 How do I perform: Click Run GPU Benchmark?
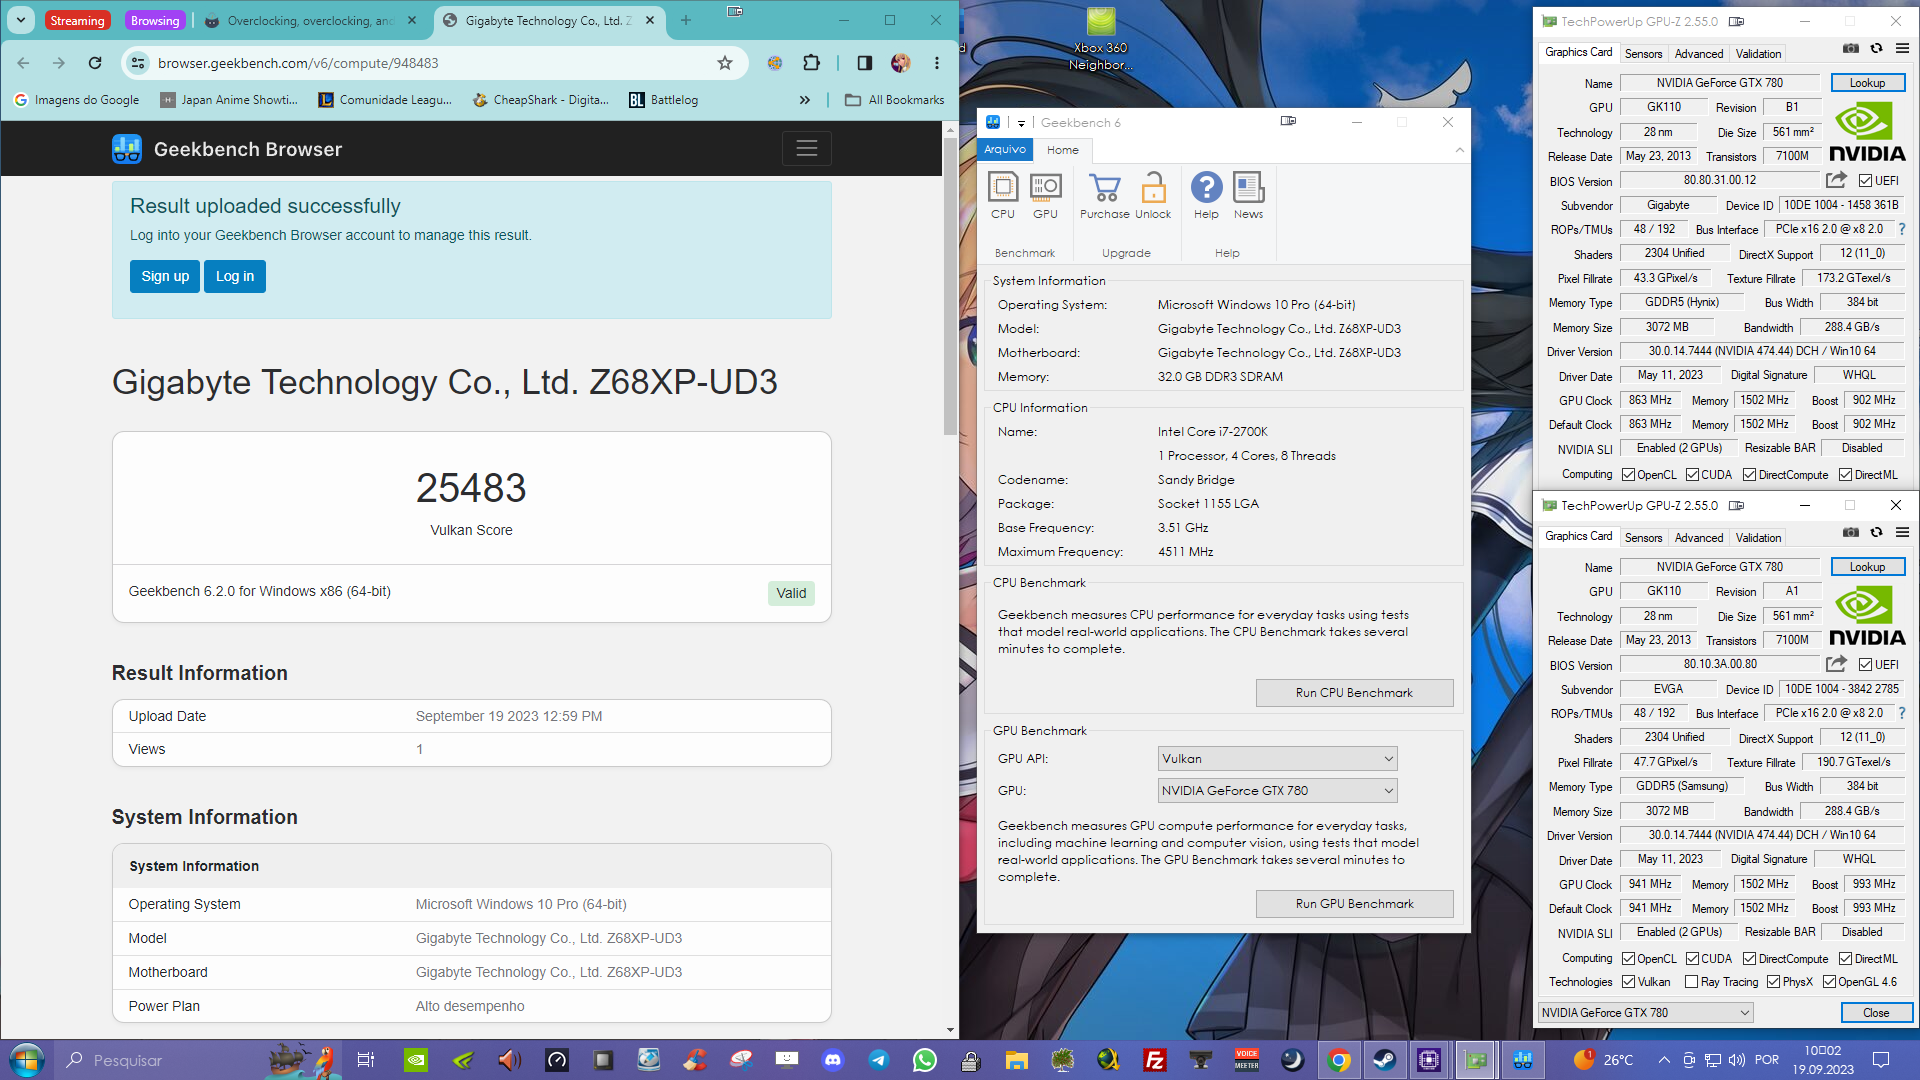(1354, 904)
